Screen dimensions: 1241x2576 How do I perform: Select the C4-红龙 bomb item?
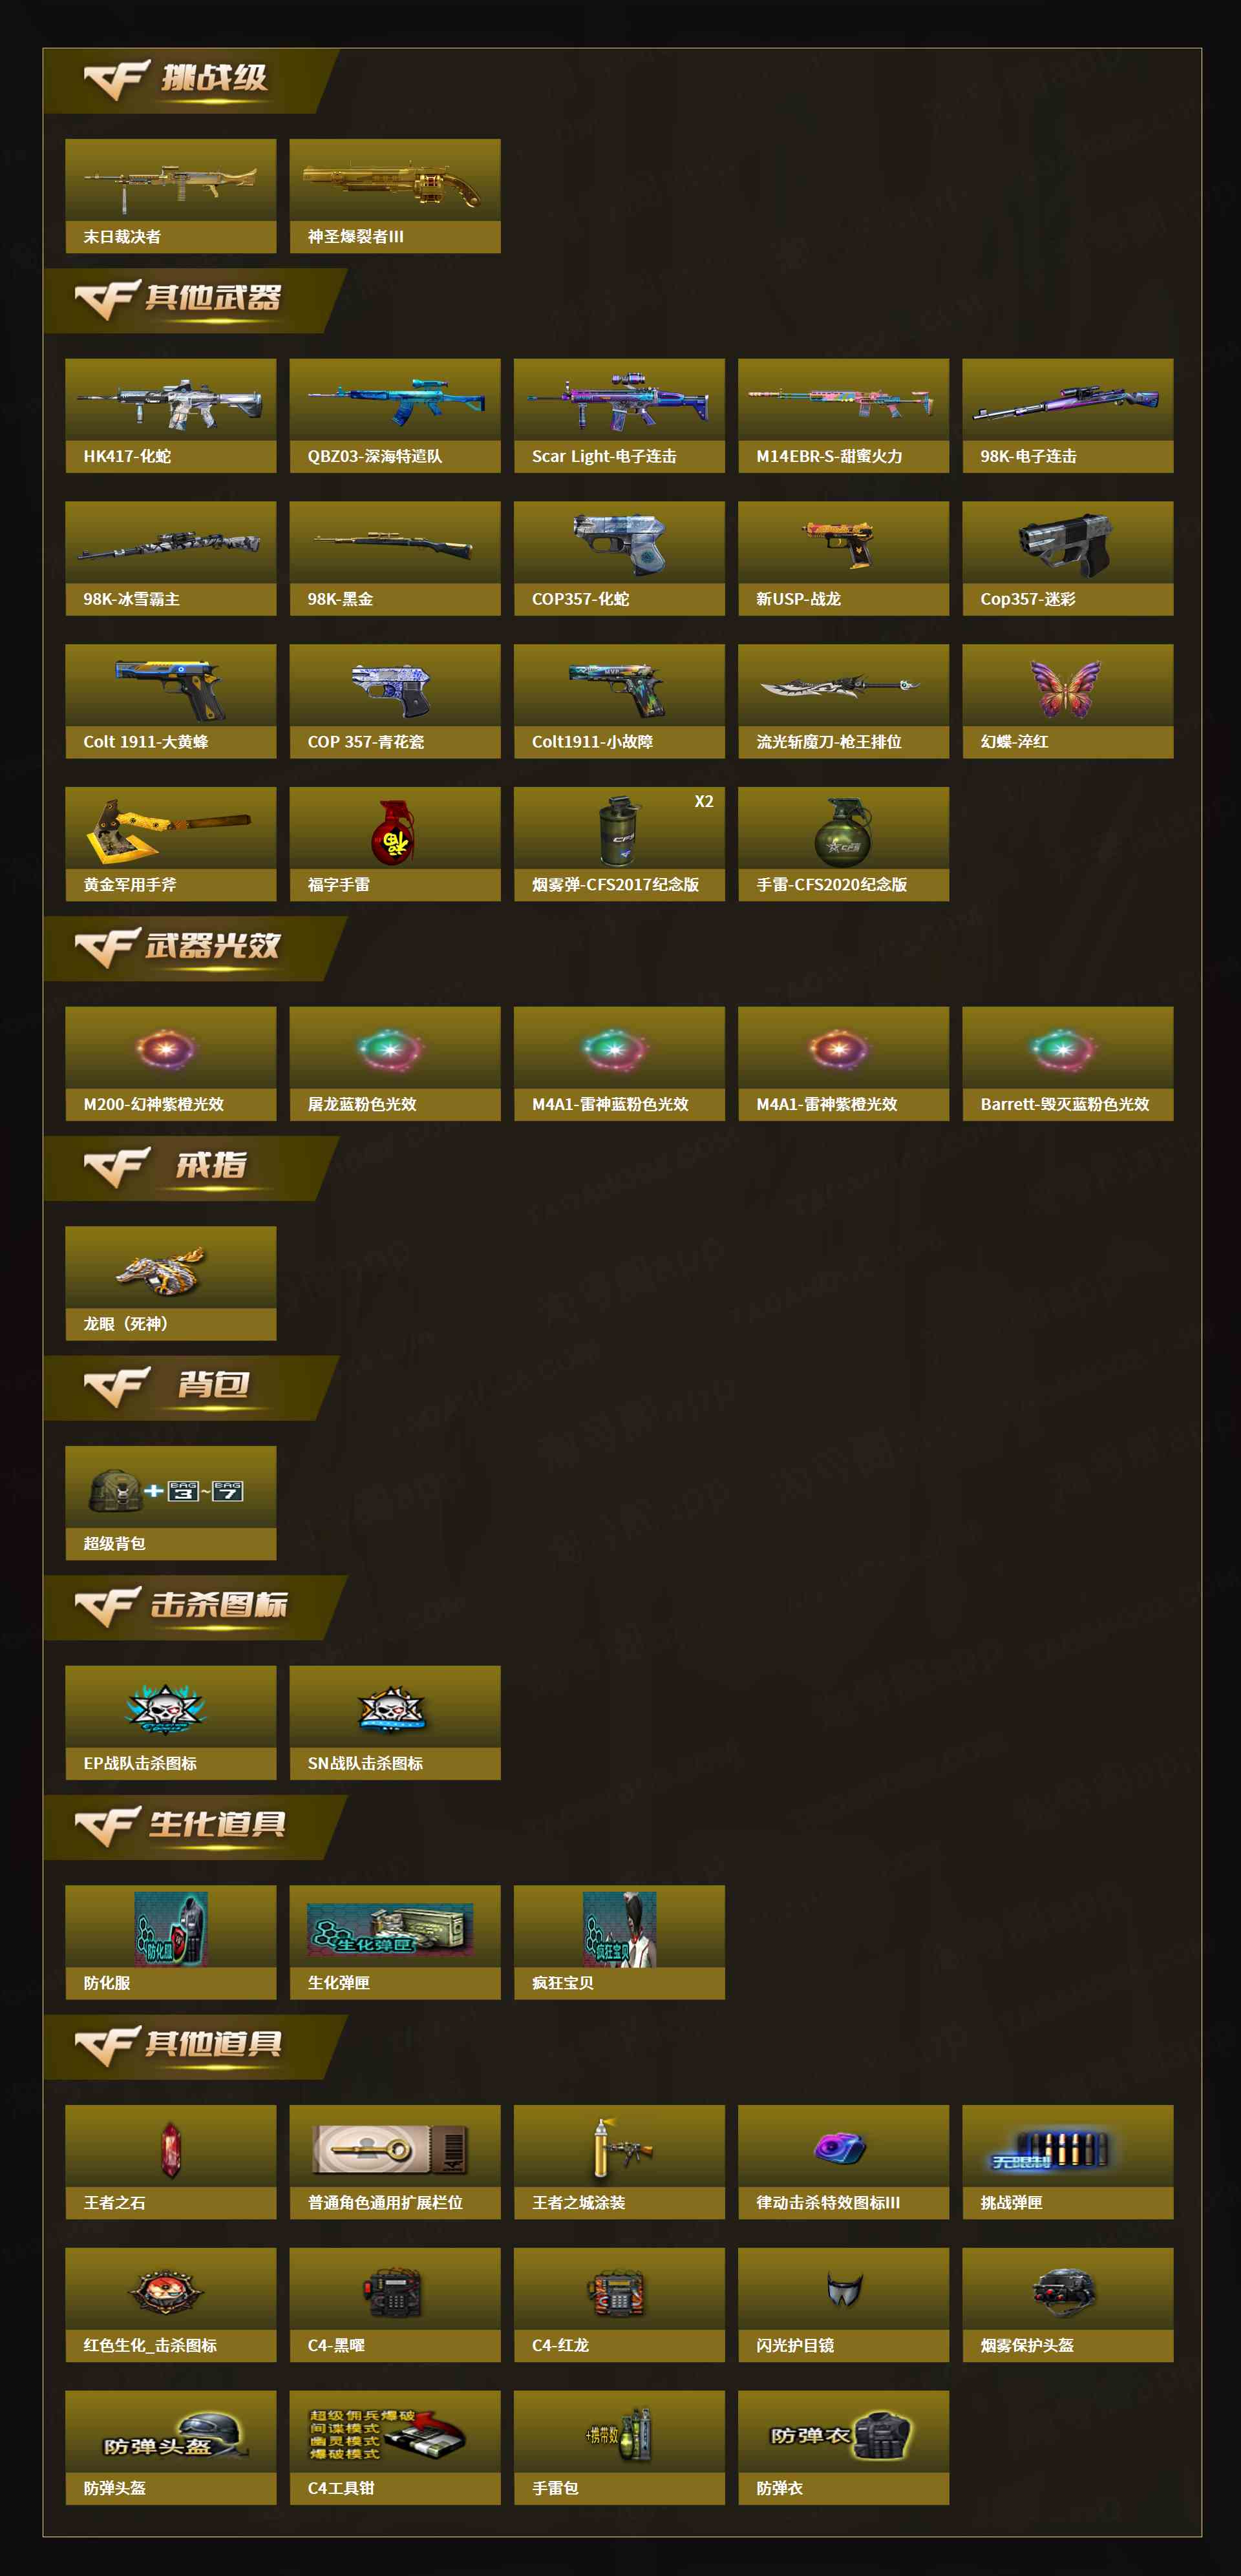619,2305
